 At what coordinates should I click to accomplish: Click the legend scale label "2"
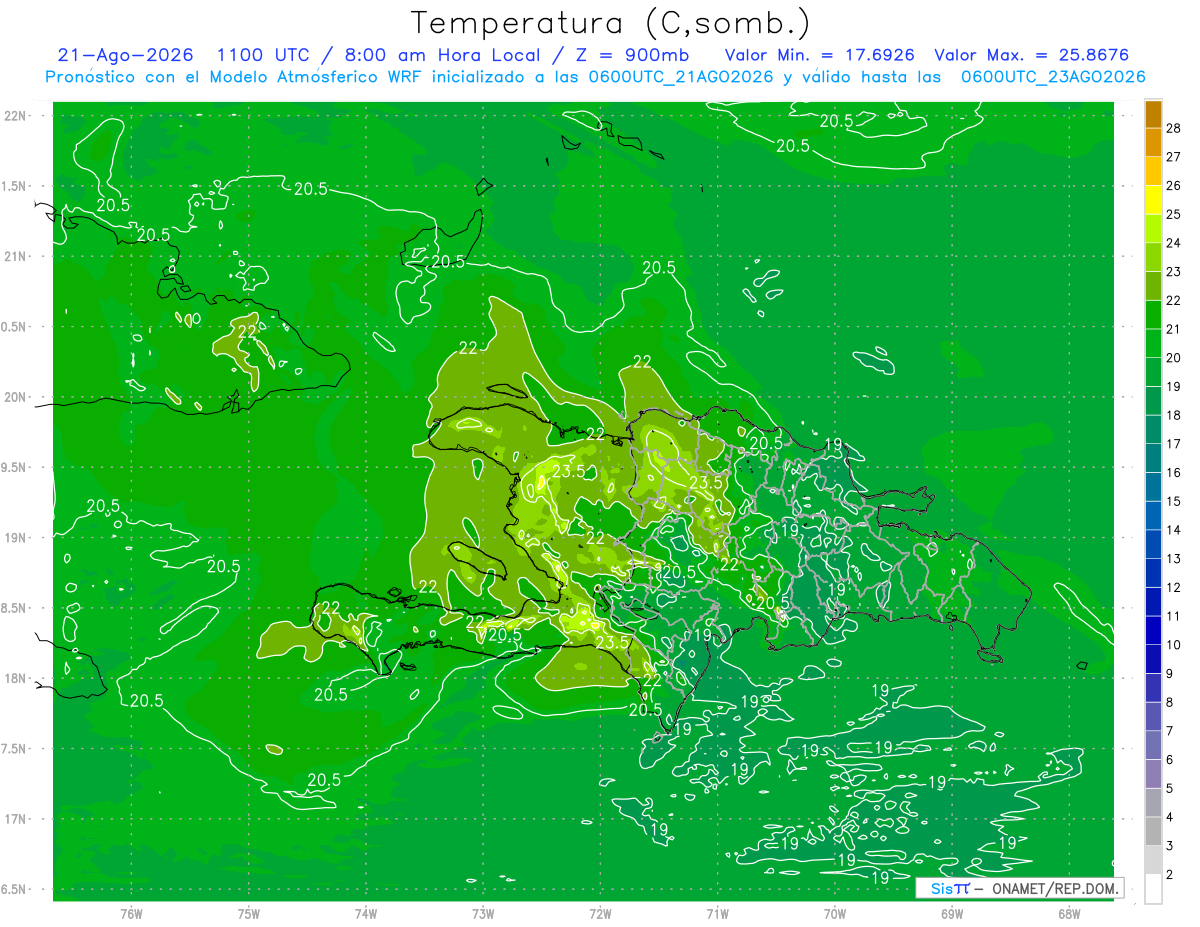click(1171, 875)
